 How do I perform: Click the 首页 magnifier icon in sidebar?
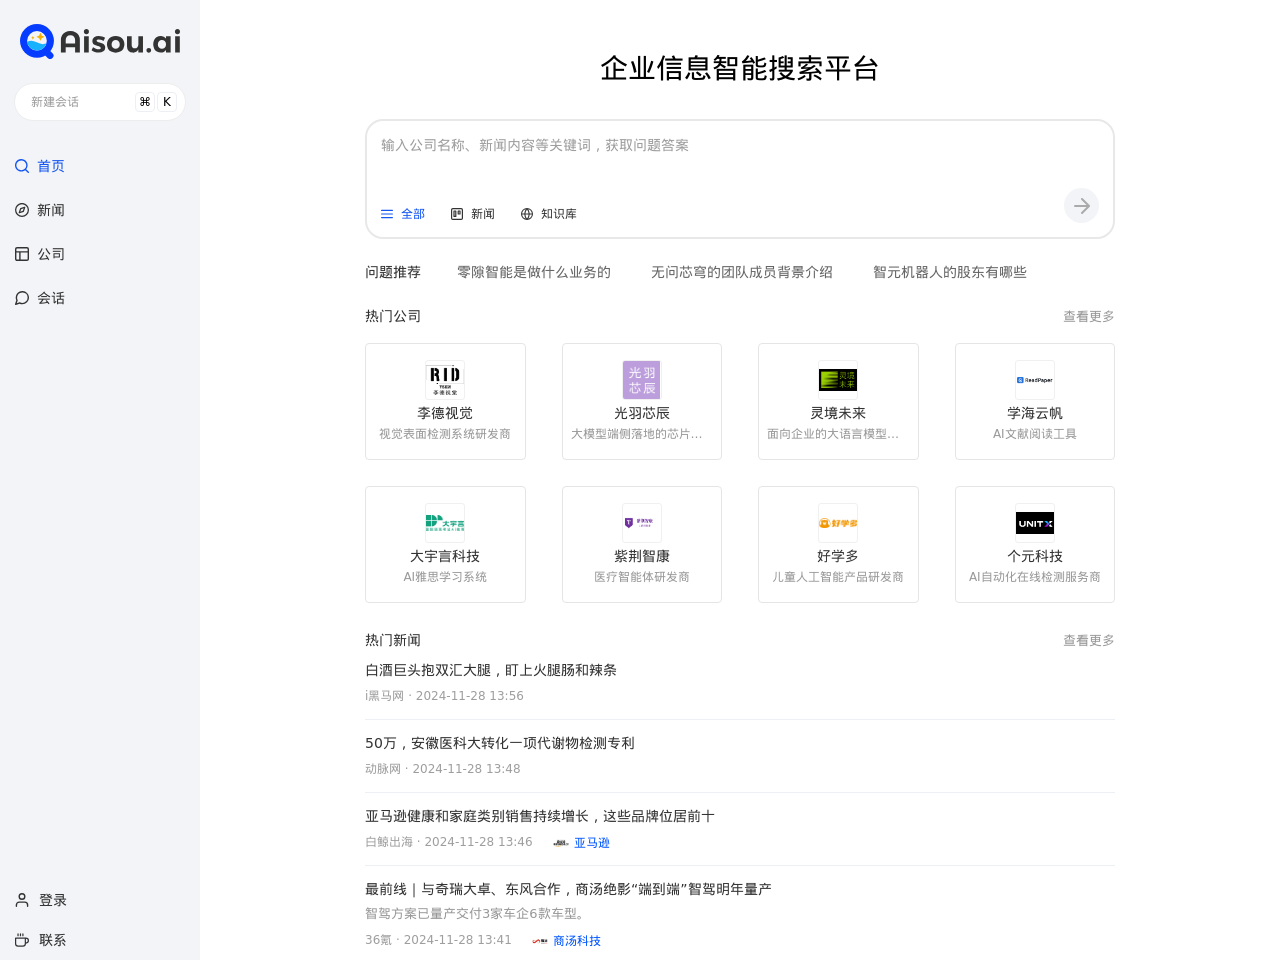tap(22, 166)
